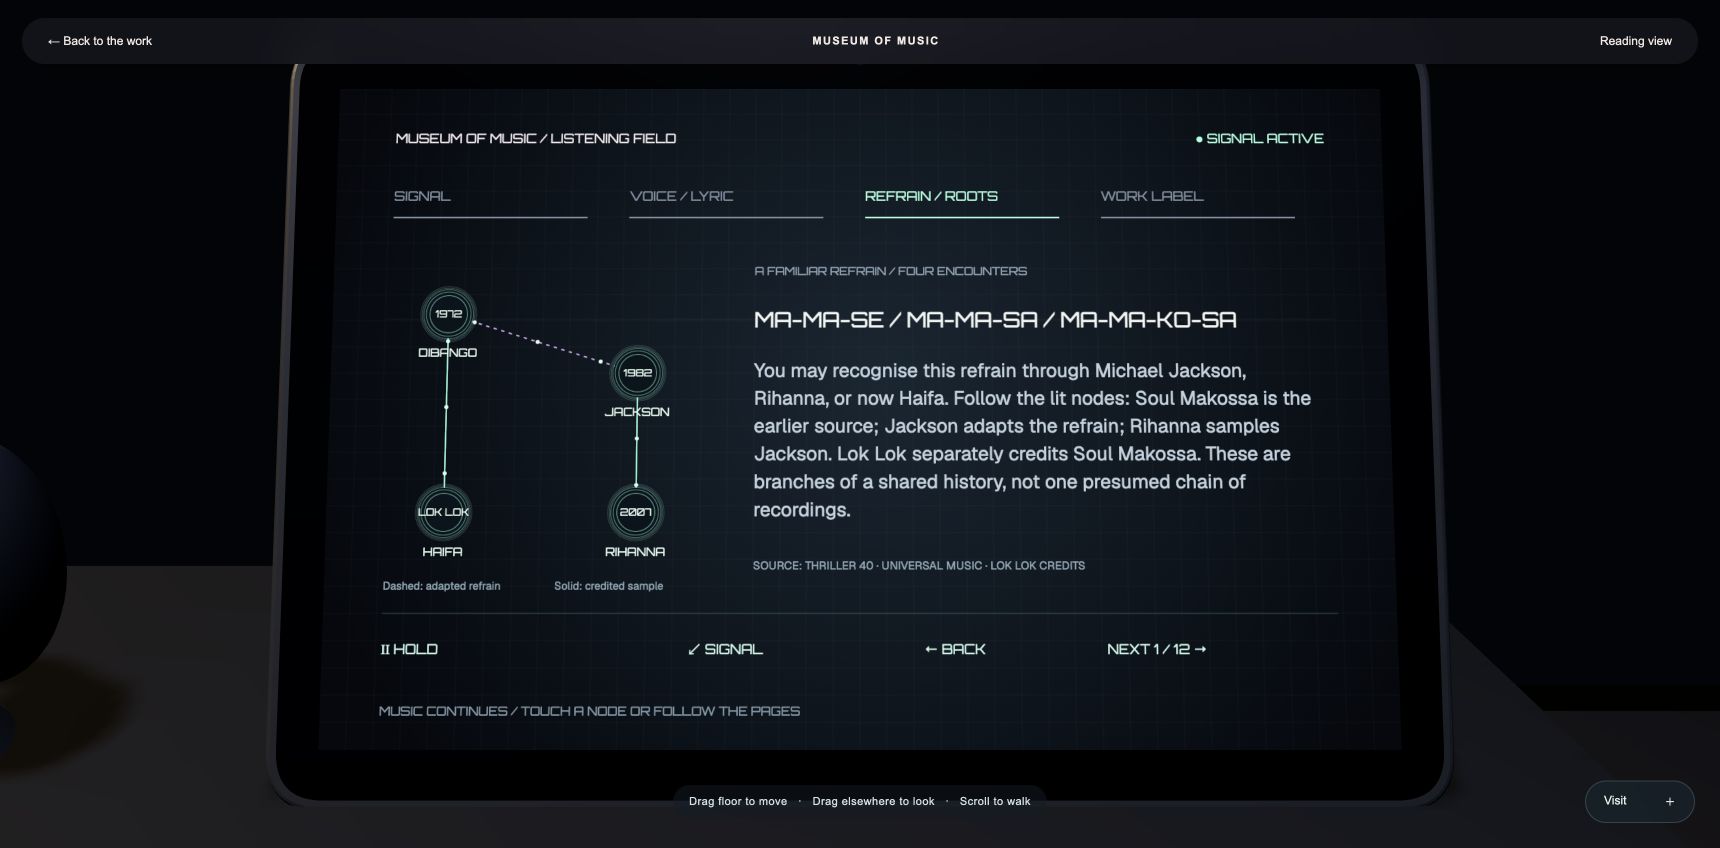Viewport: 1720px width, 848px height.
Task: Click the 'Drag elsewhere to look' hint
Action: tap(873, 801)
